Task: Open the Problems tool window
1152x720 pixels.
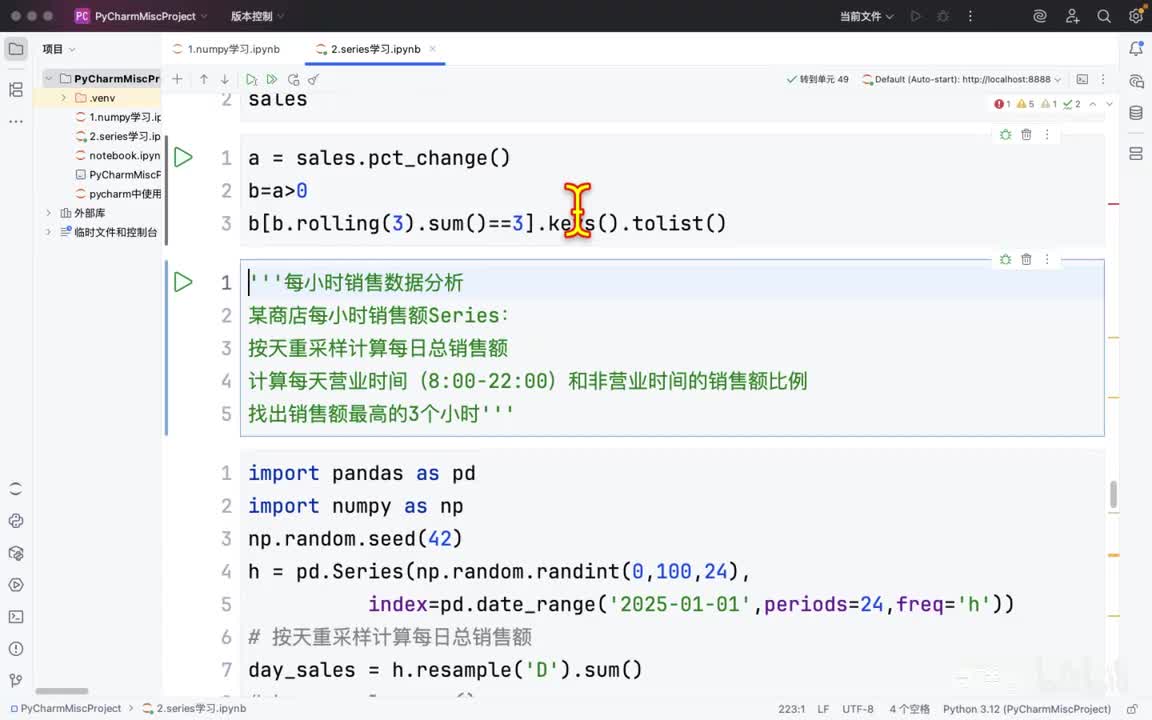Action: (15, 649)
